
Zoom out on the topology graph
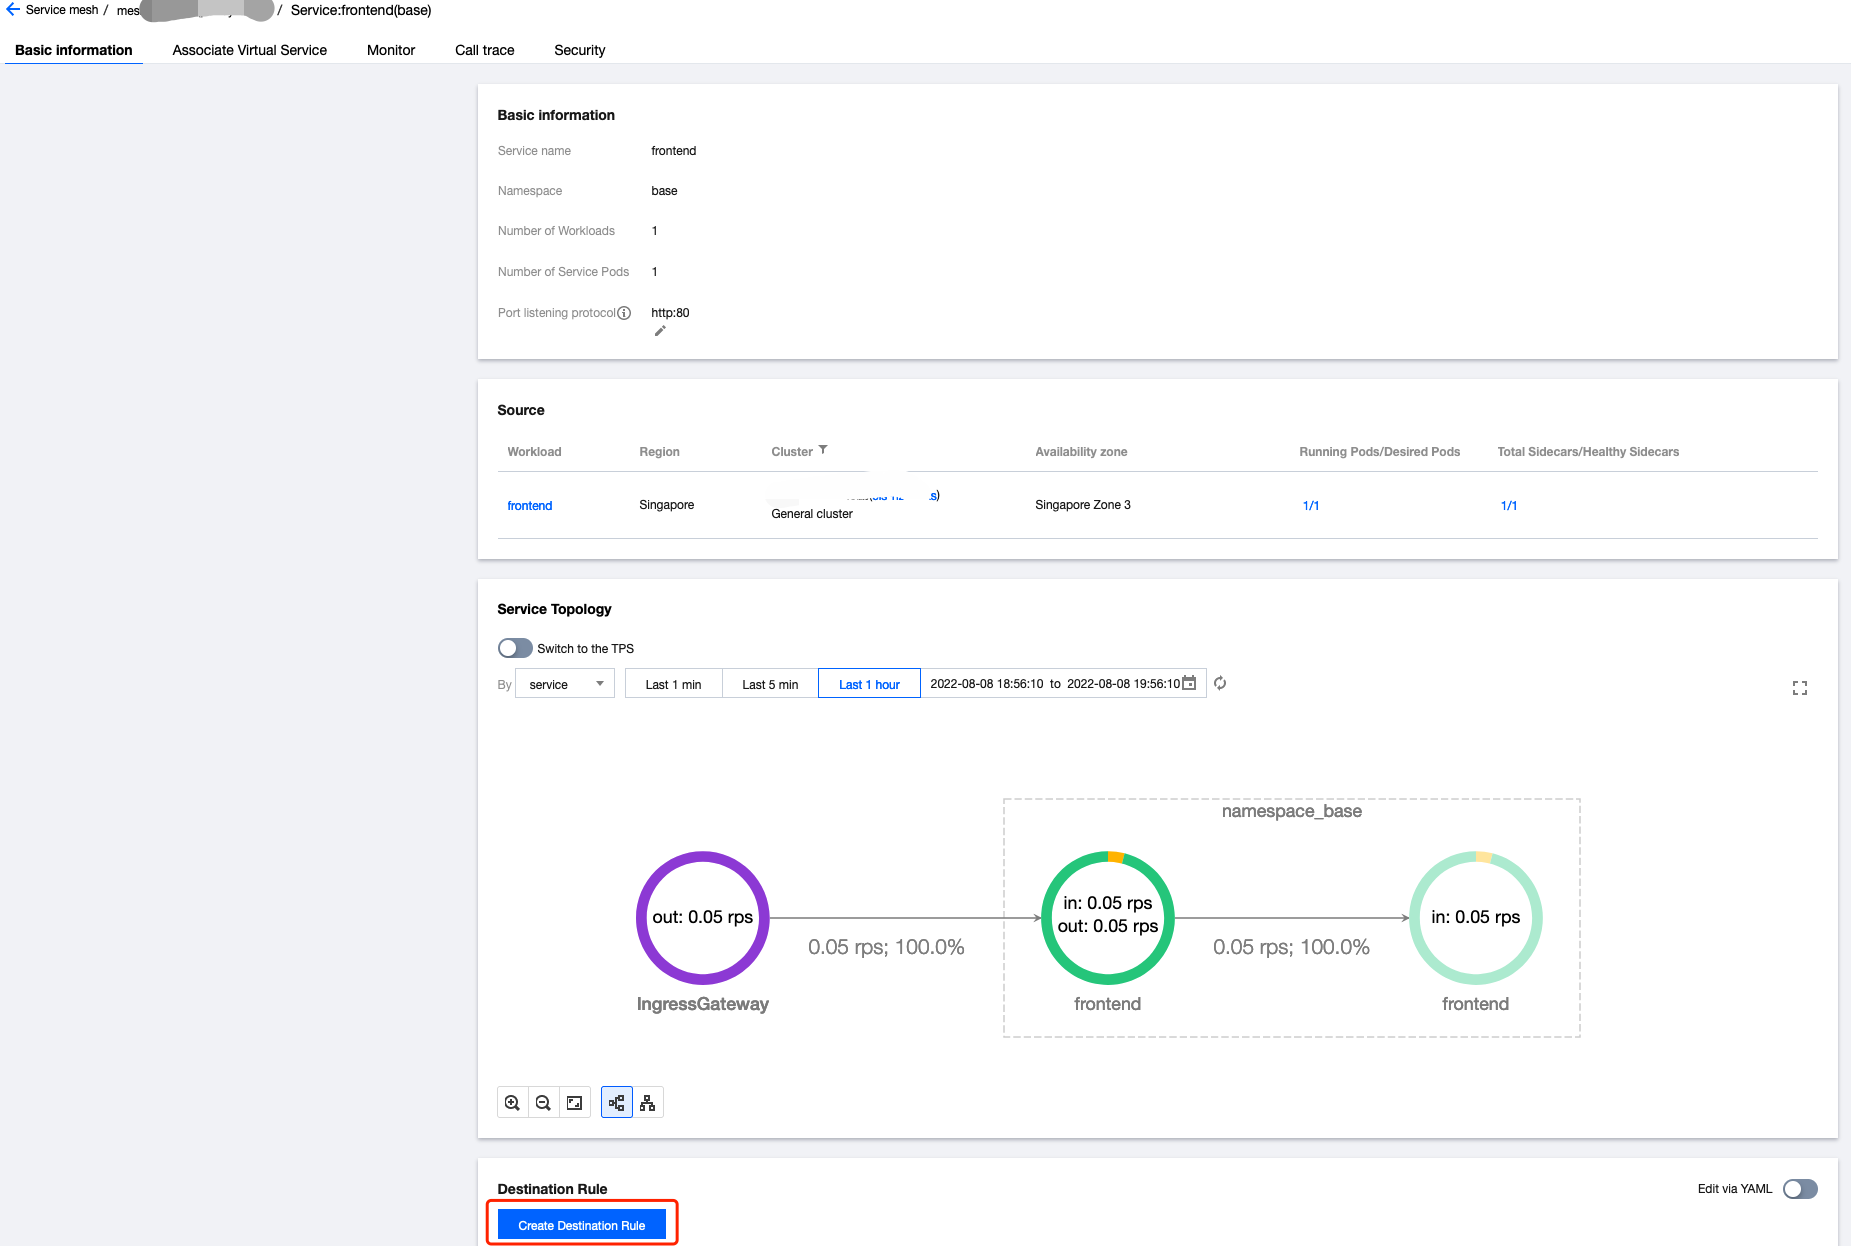click(x=543, y=1103)
